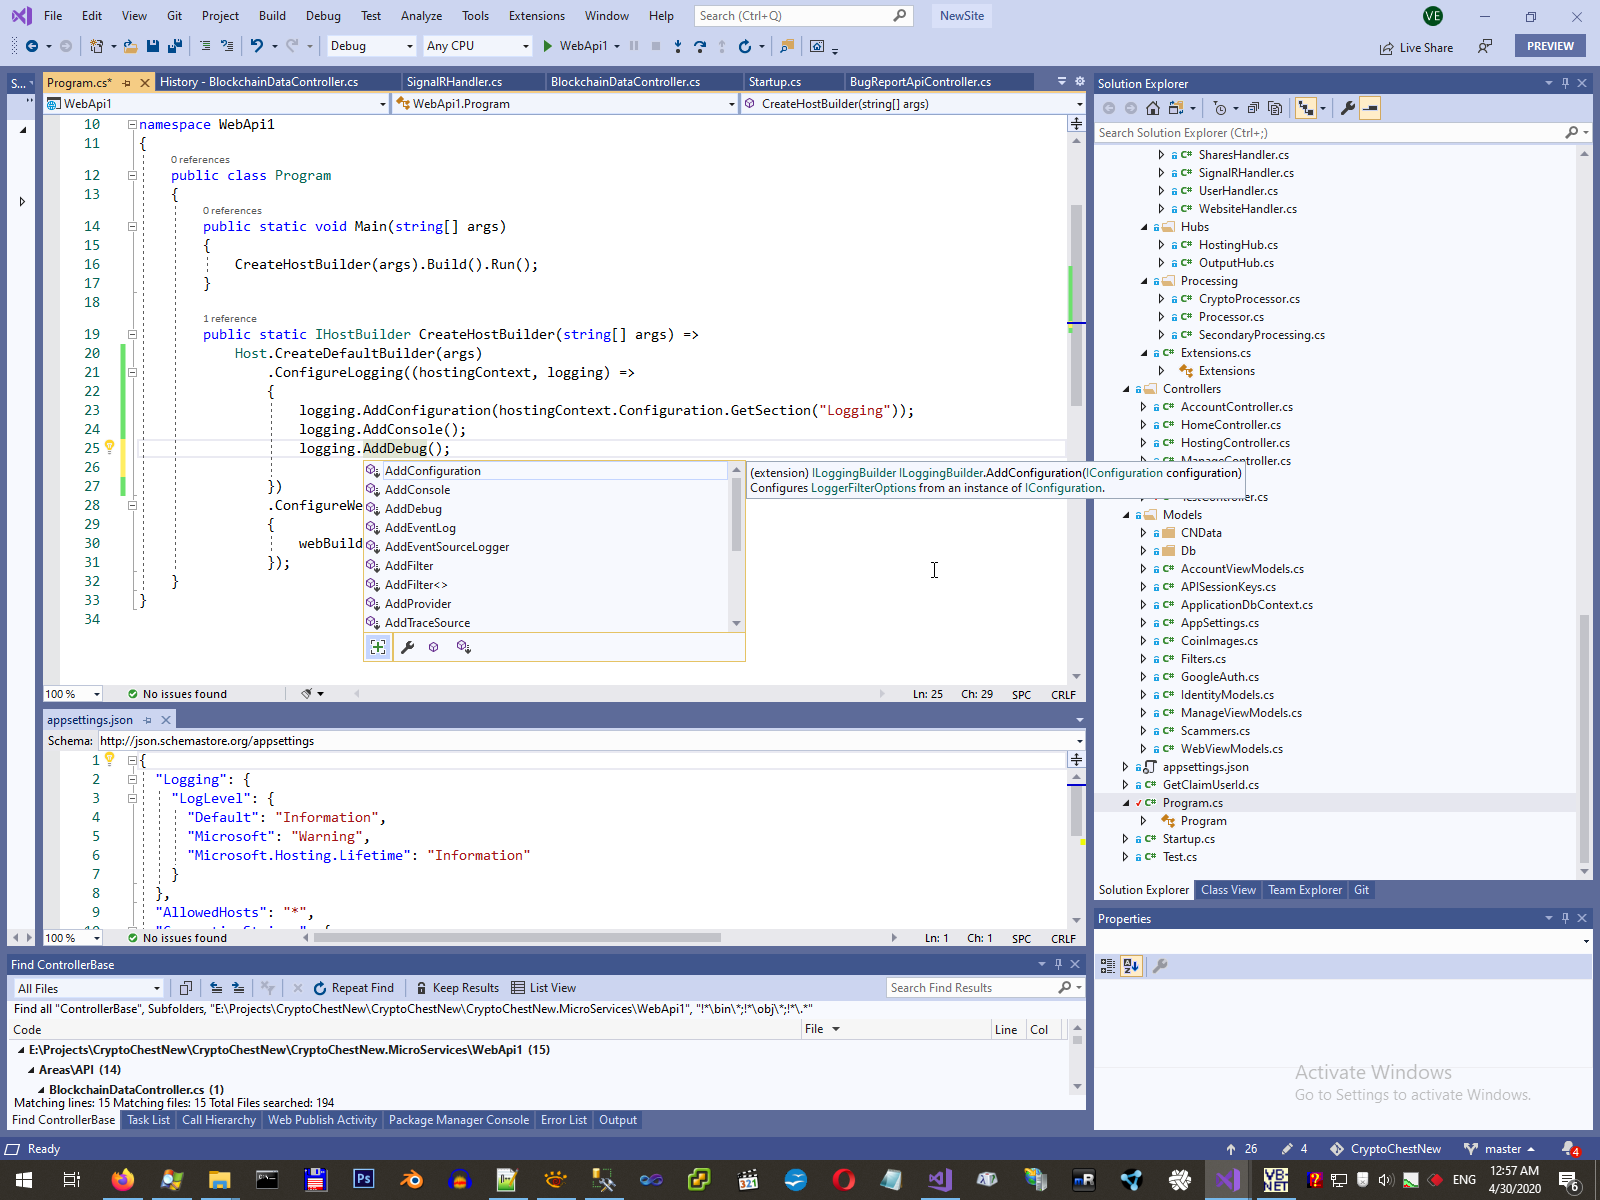Toggle Keep Results in Find panel
This screenshot has width=1600, height=1200.
(x=457, y=988)
